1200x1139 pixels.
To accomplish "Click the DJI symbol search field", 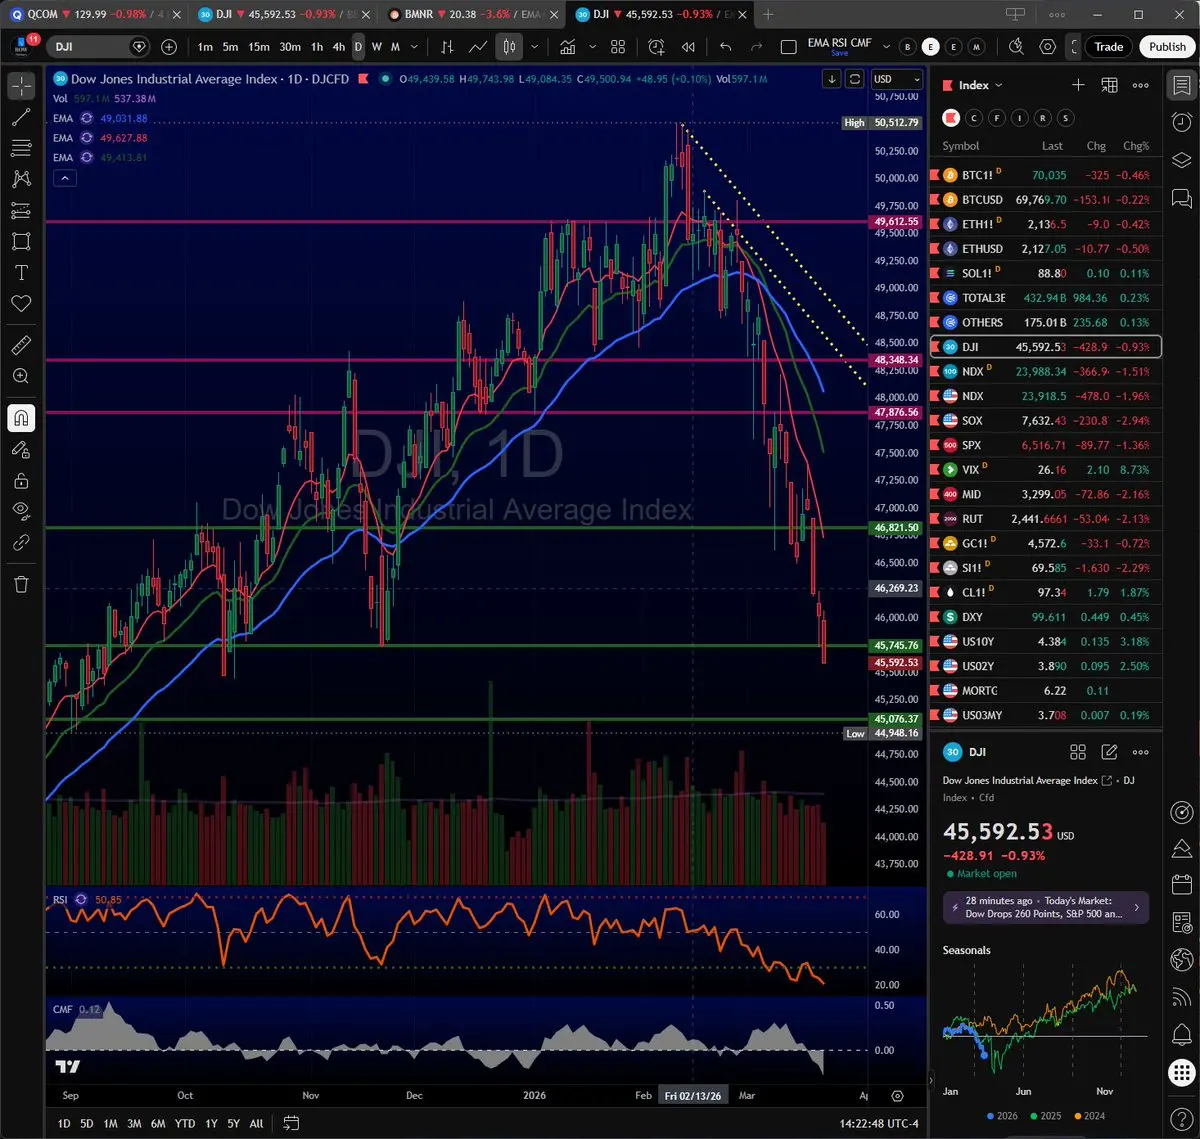I will coord(99,47).
